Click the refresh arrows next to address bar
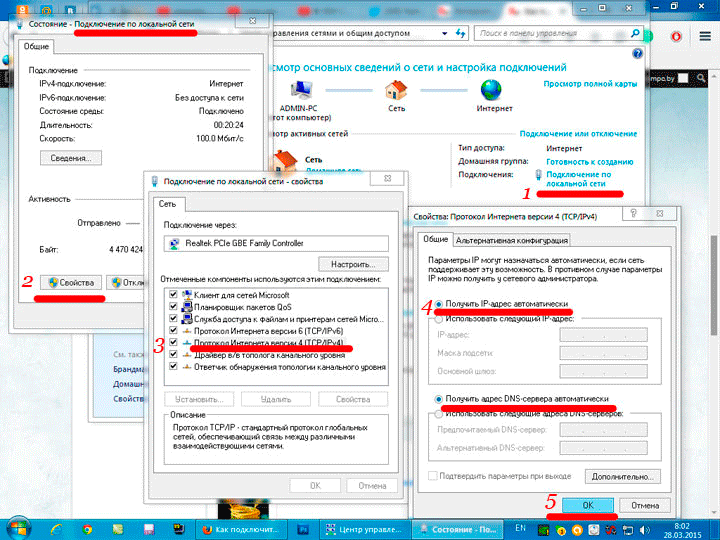 coord(460,33)
